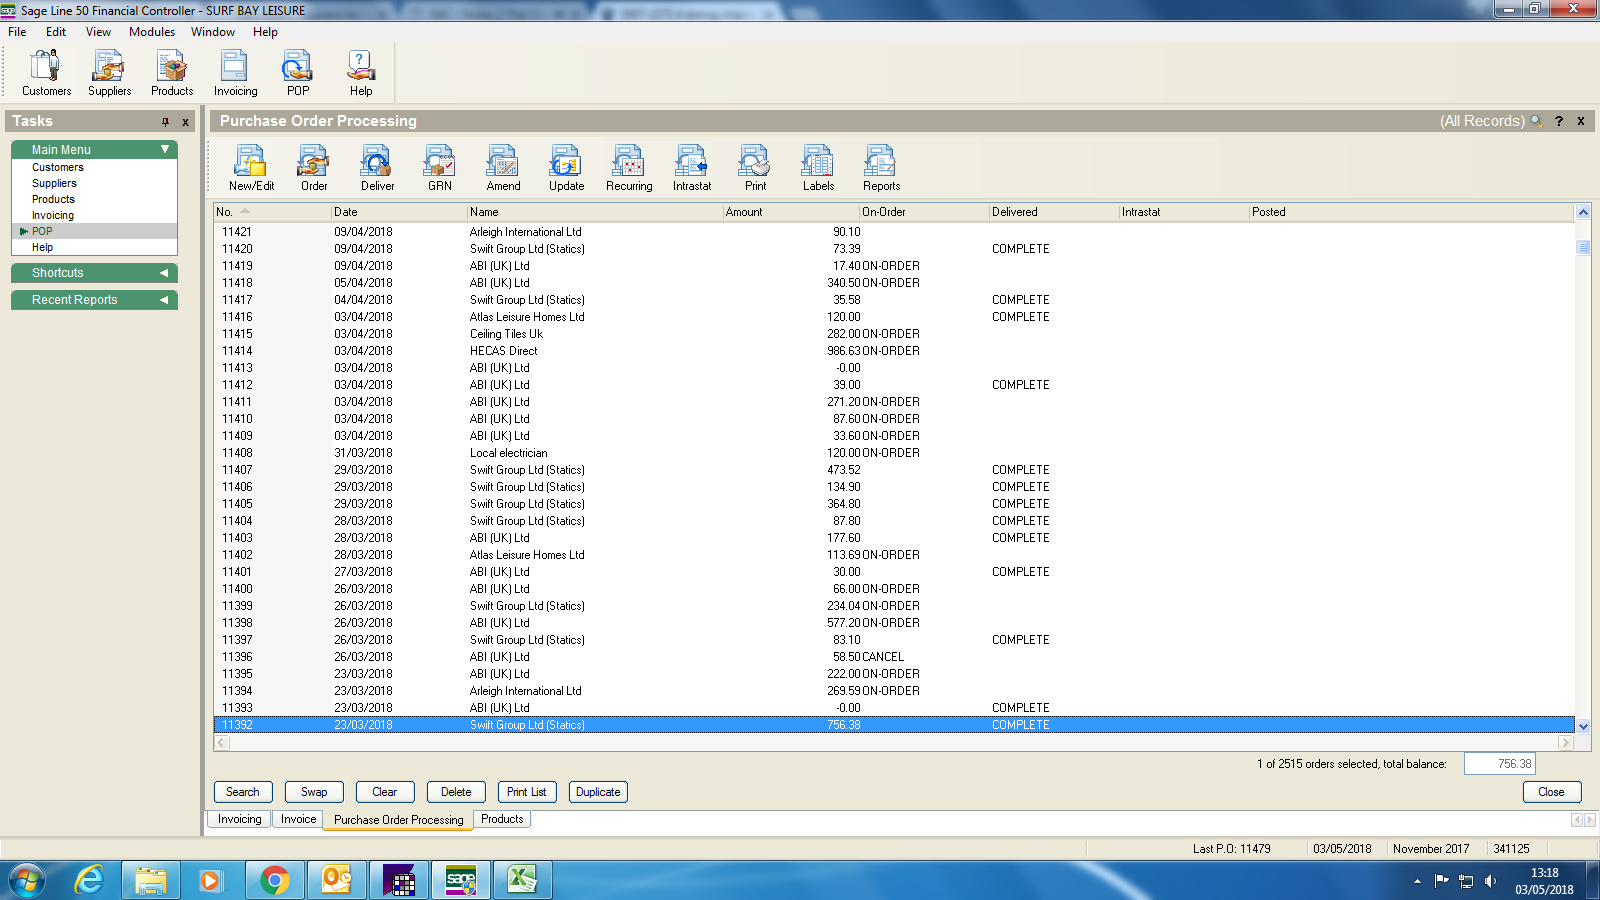
Task: Click the Amend order icon
Action: click(x=503, y=167)
